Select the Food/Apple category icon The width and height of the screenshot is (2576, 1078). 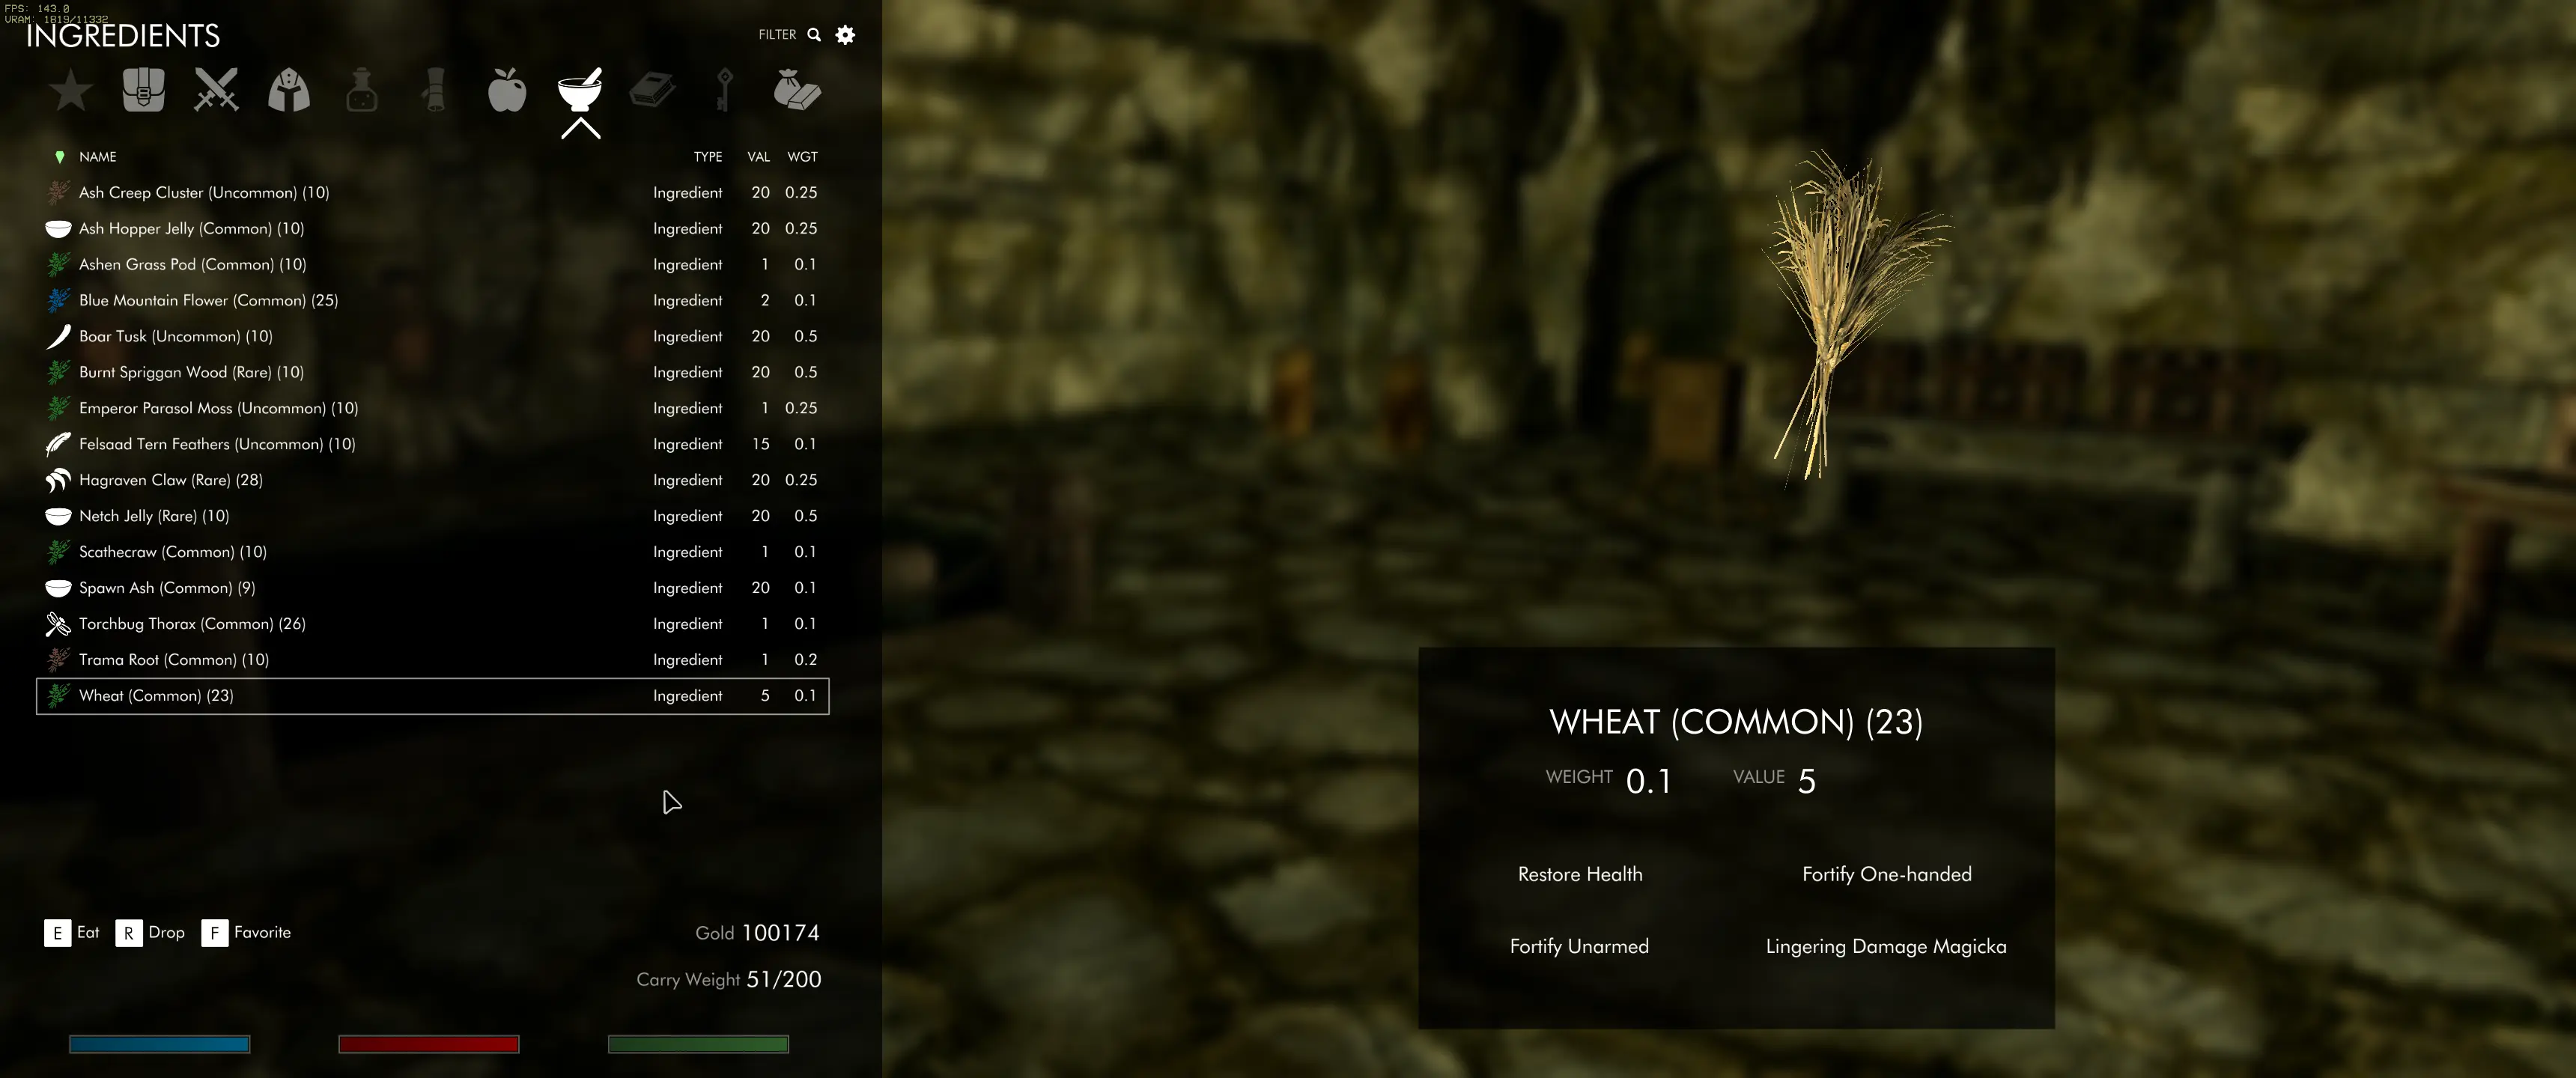[506, 89]
